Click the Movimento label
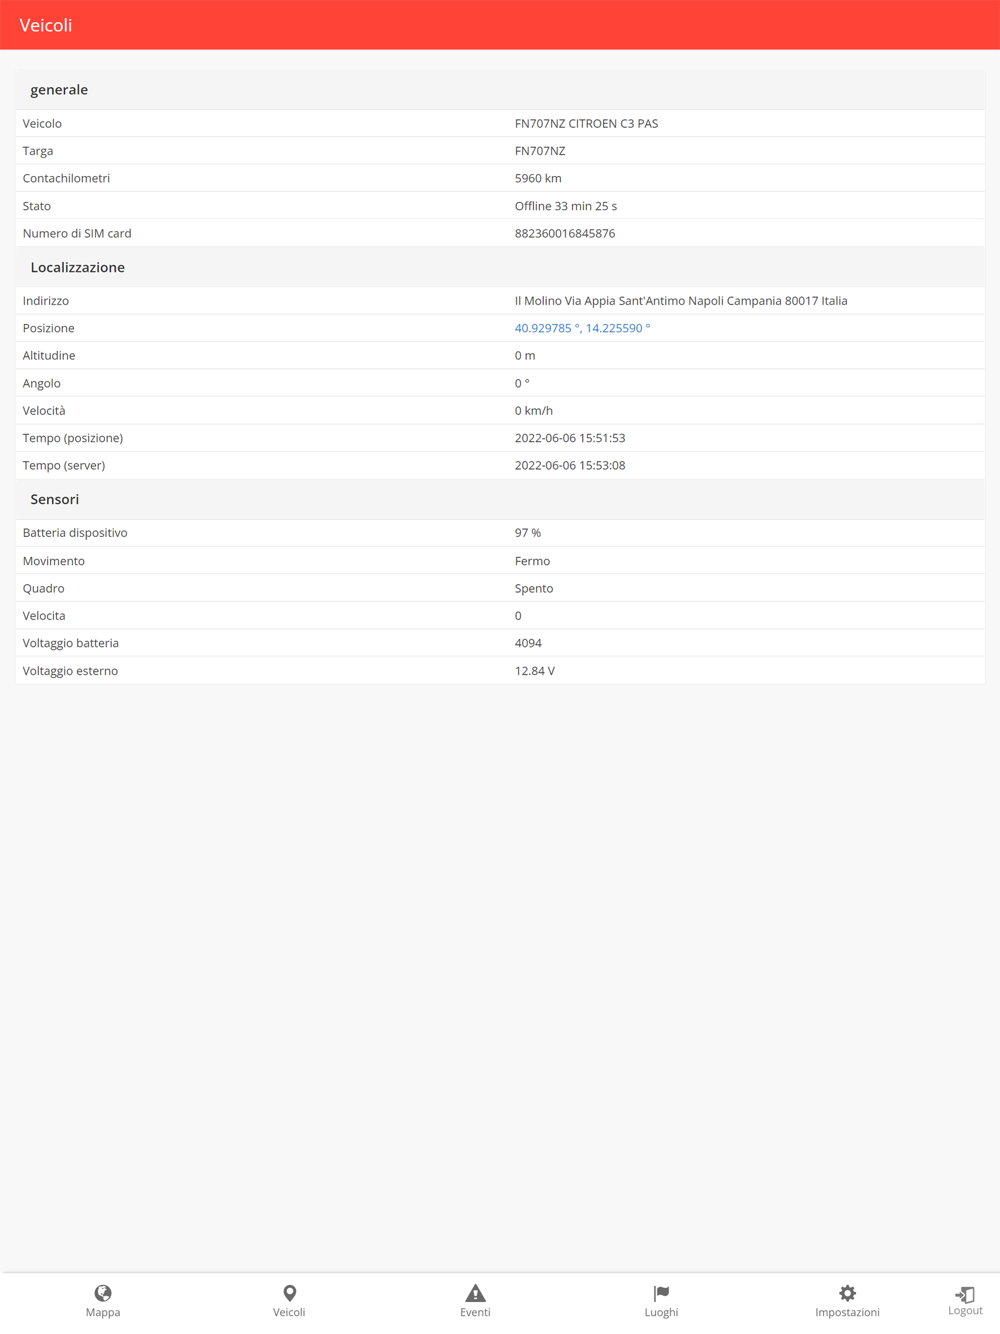The width and height of the screenshot is (1000, 1334). (54, 561)
